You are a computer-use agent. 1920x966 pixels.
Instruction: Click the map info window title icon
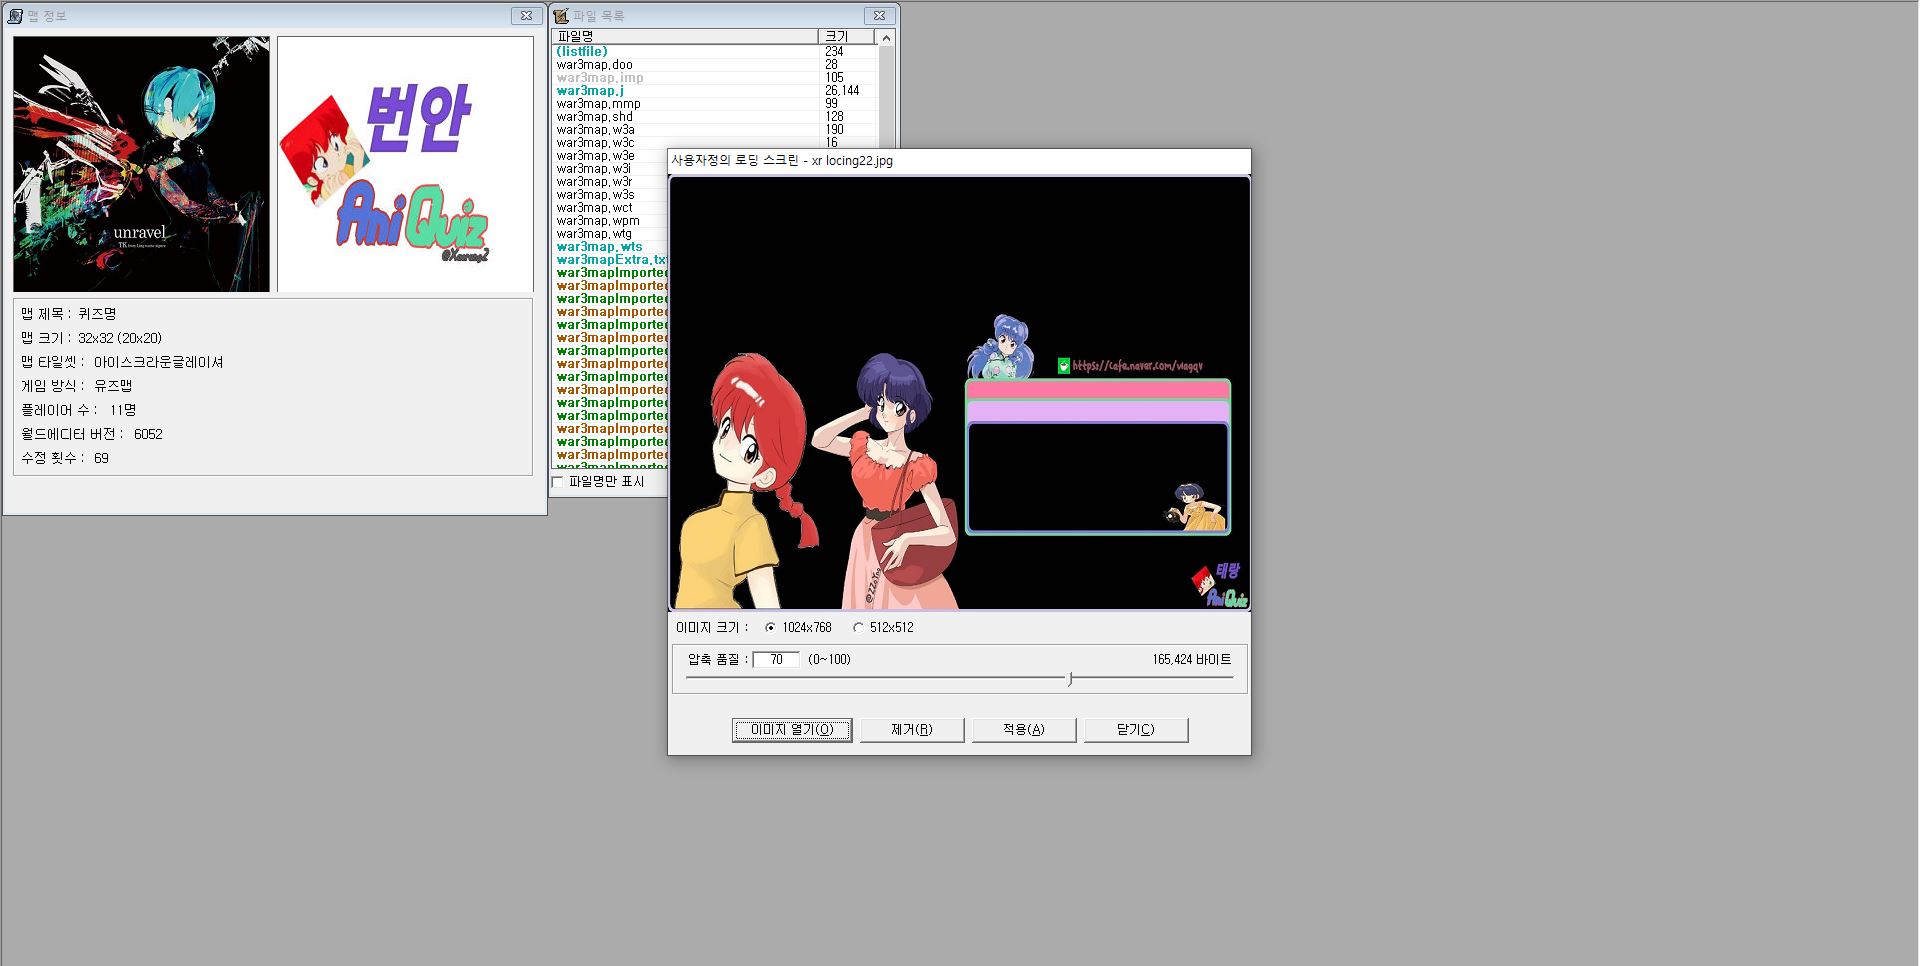15,16
